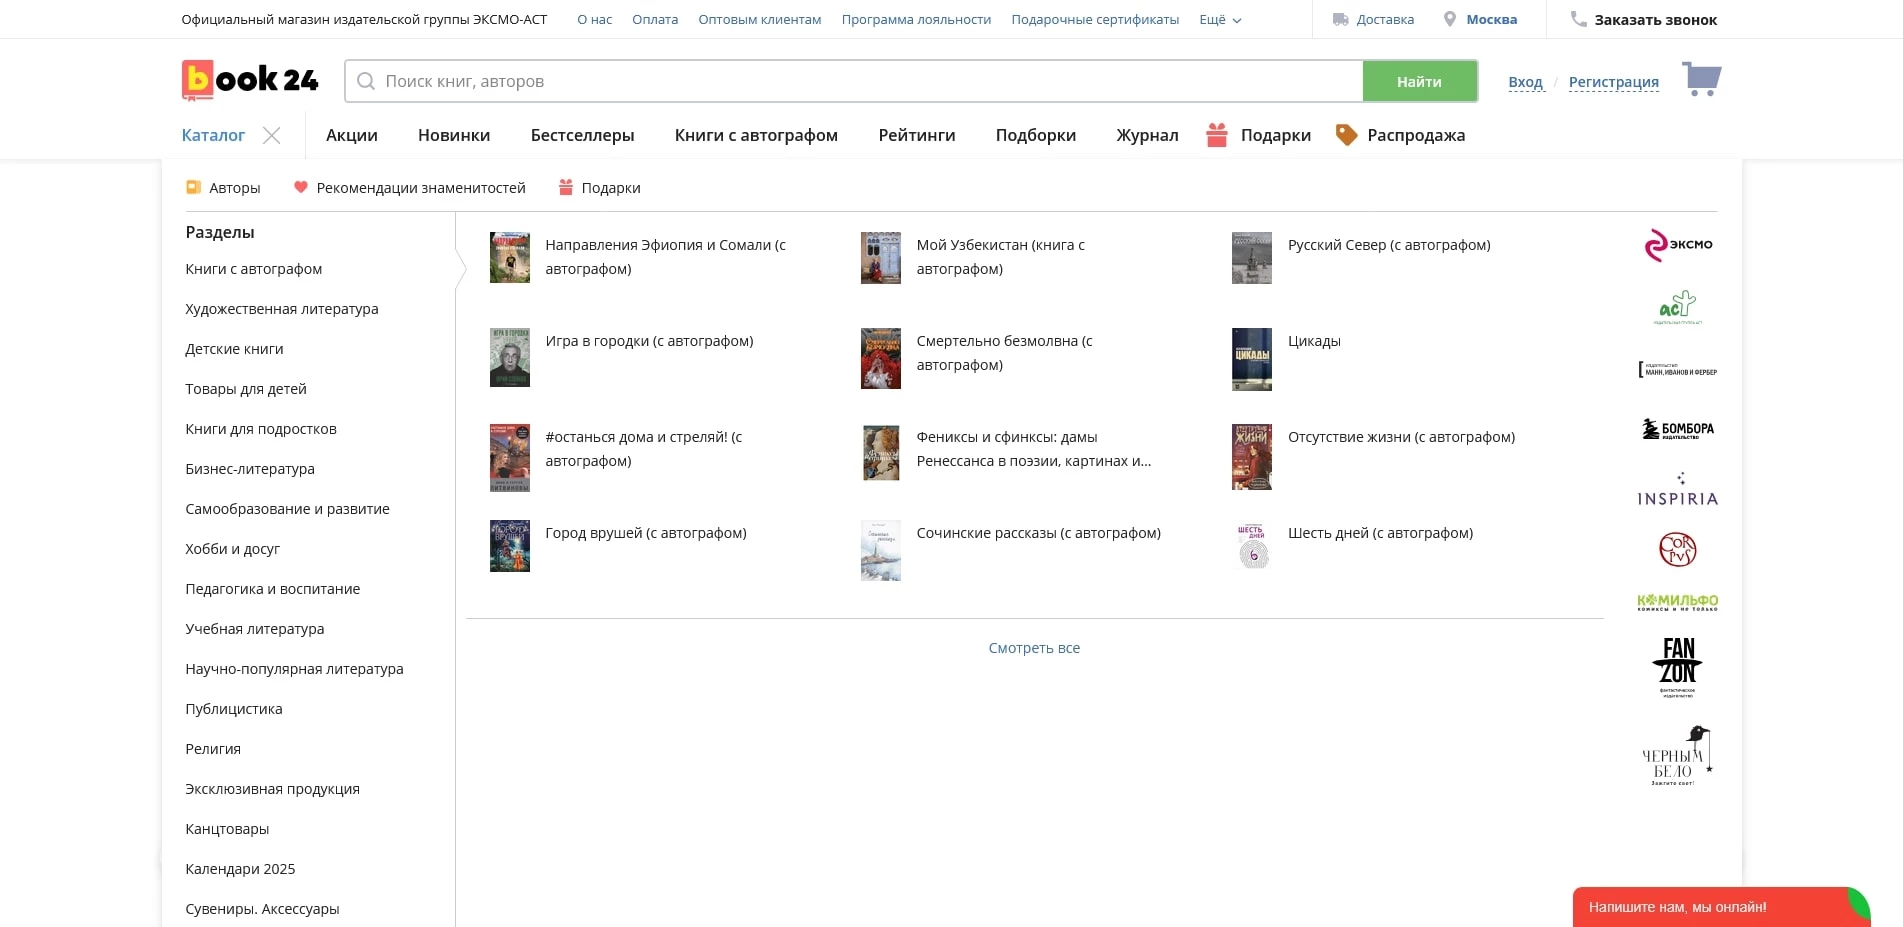
Task: Click the FAN ZON publisher logo
Action: click(x=1678, y=666)
